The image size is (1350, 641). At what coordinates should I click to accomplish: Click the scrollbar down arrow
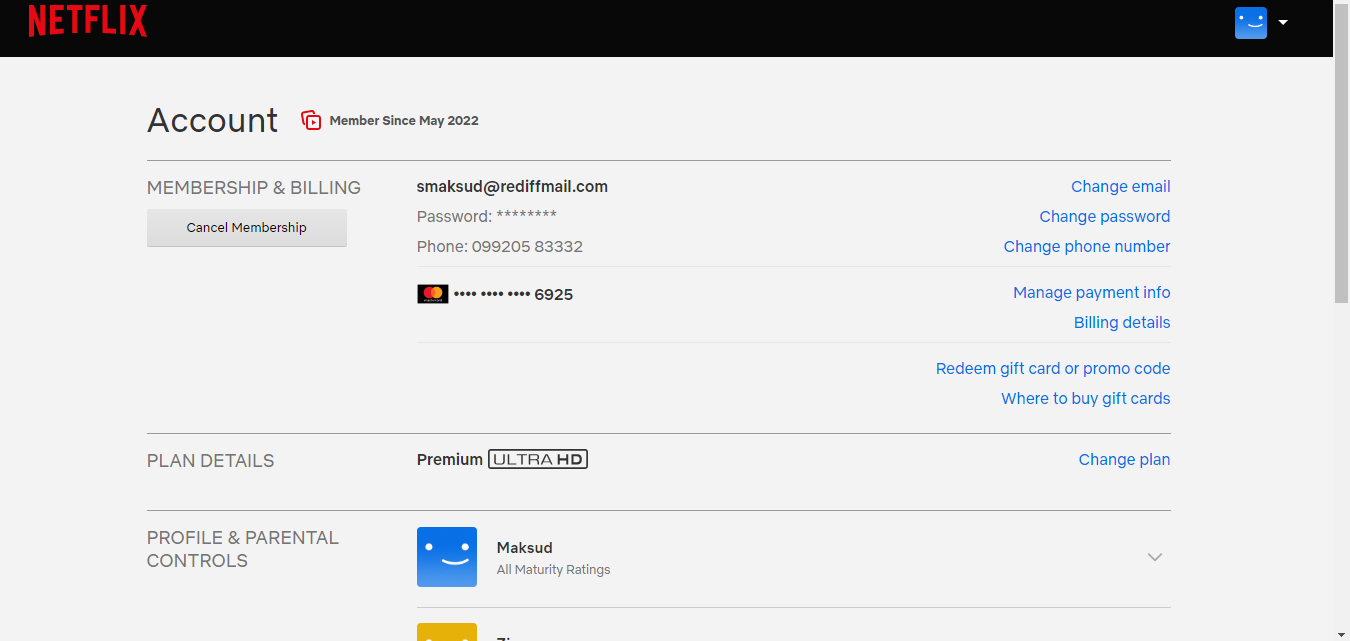coord(1341,634)
